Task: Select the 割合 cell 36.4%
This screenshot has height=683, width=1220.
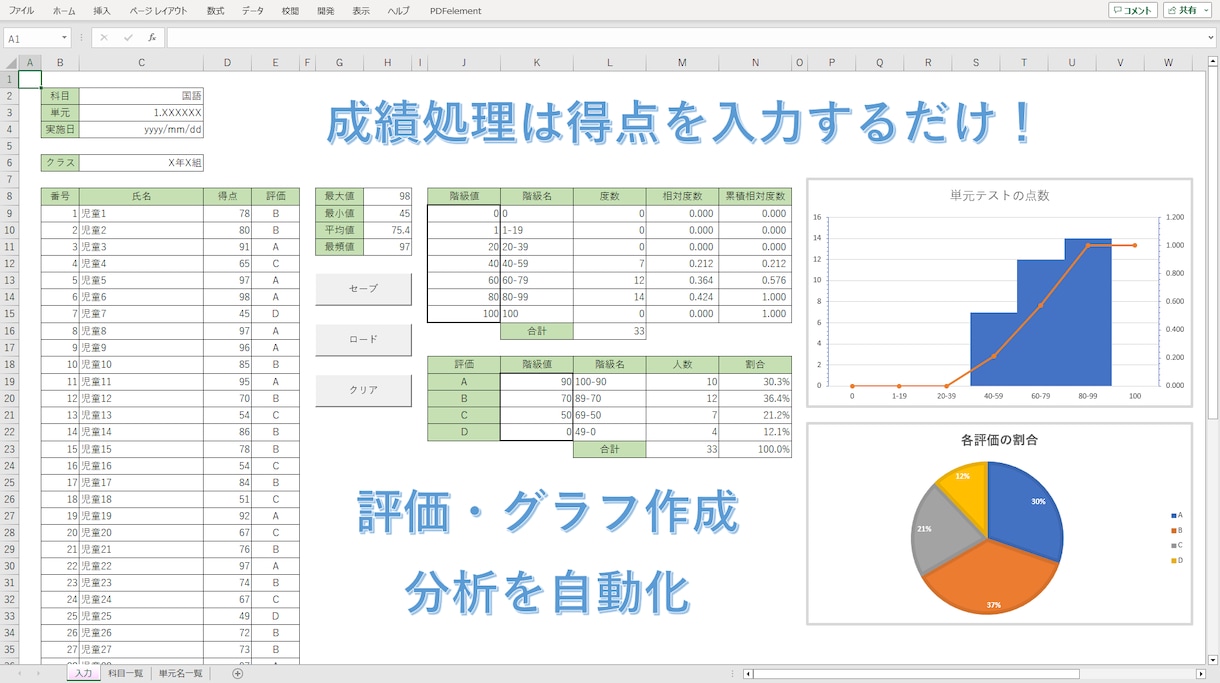Action: [755, 399]
